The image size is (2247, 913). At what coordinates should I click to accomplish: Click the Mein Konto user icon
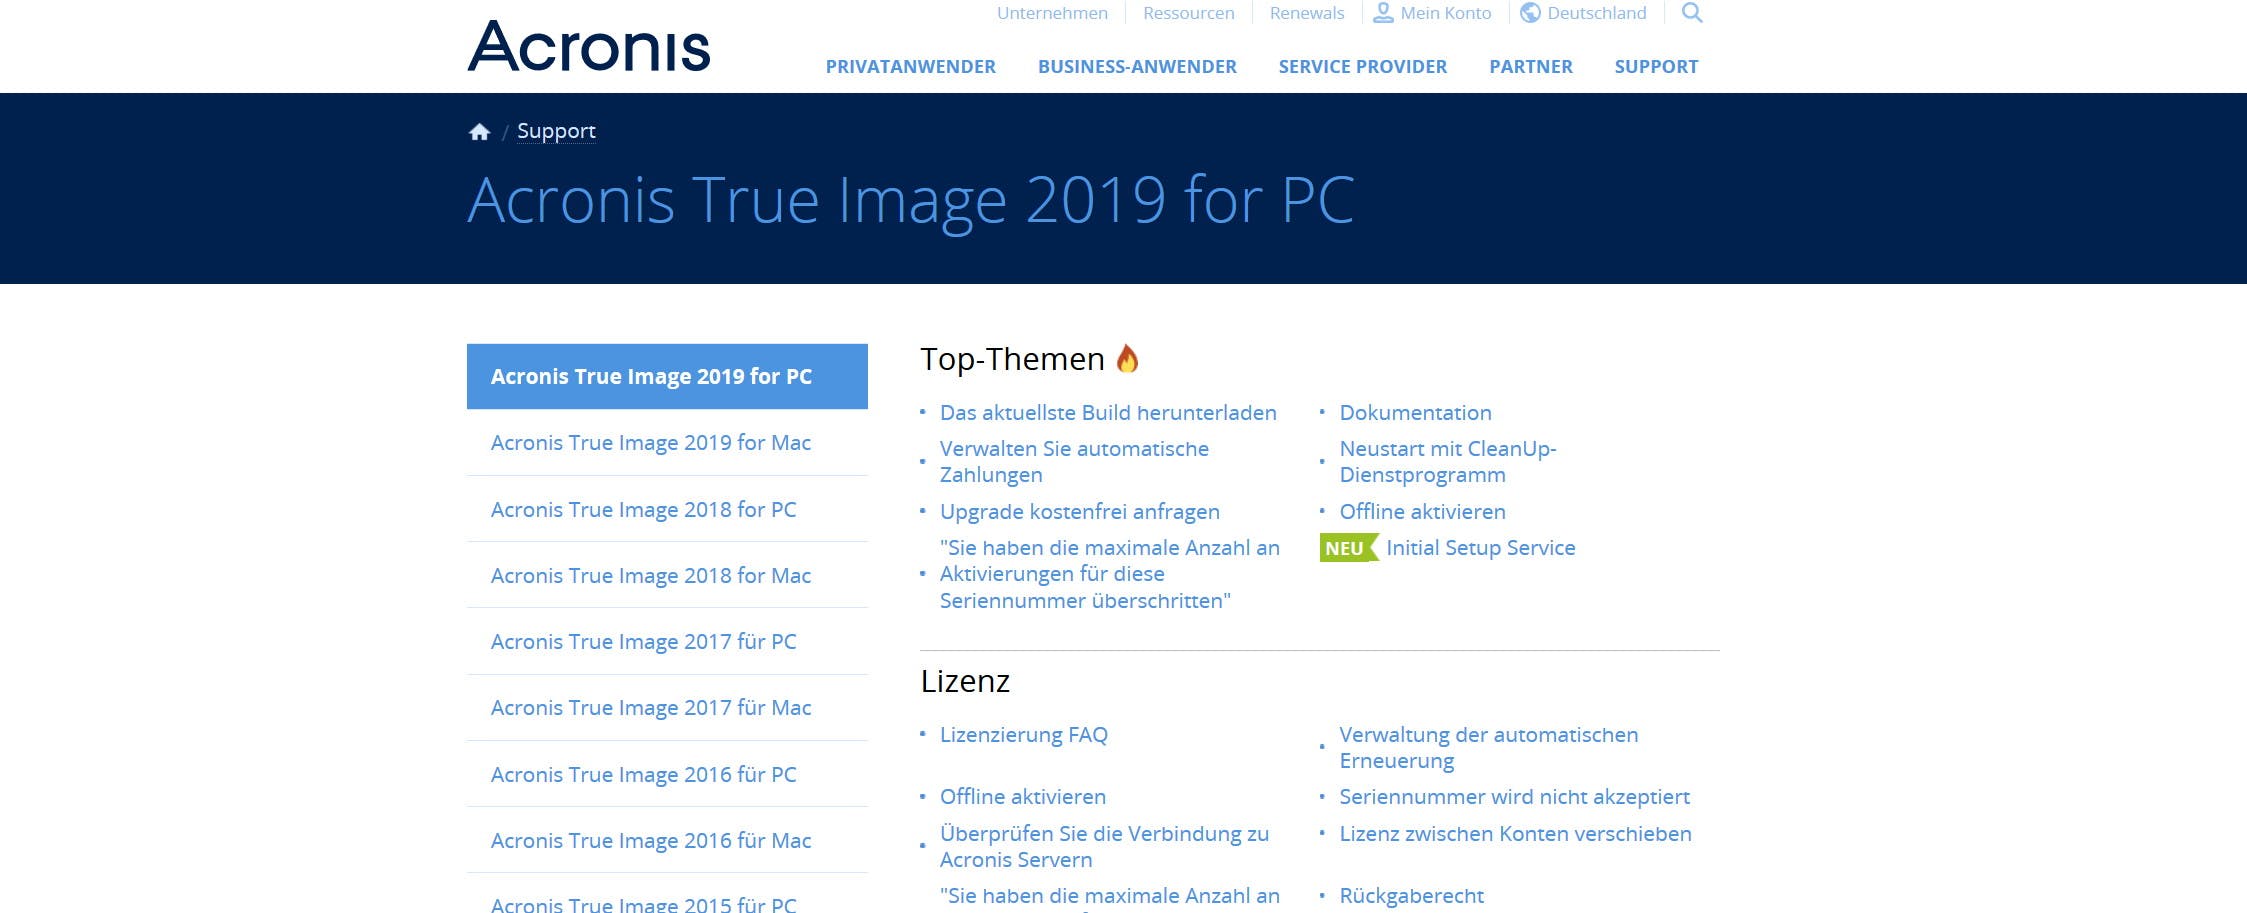pos(1383,13)
